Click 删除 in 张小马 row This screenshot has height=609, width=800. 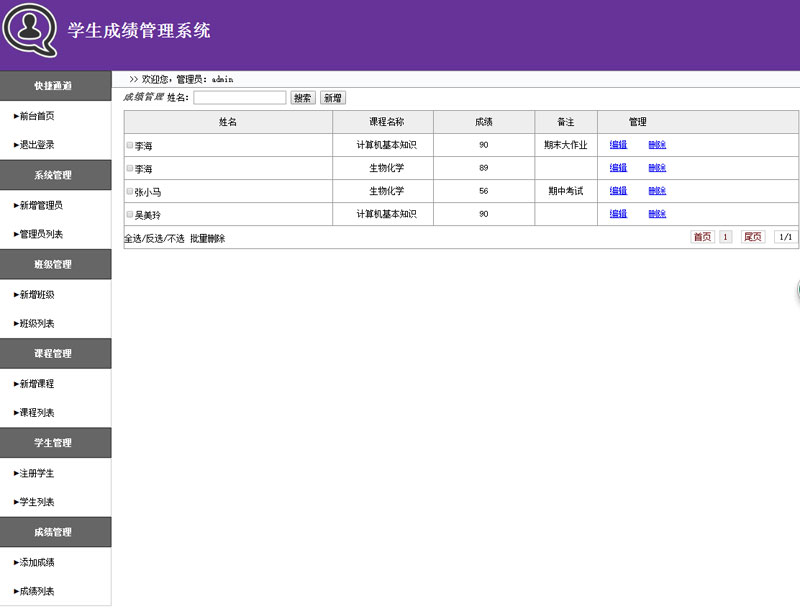657,191
